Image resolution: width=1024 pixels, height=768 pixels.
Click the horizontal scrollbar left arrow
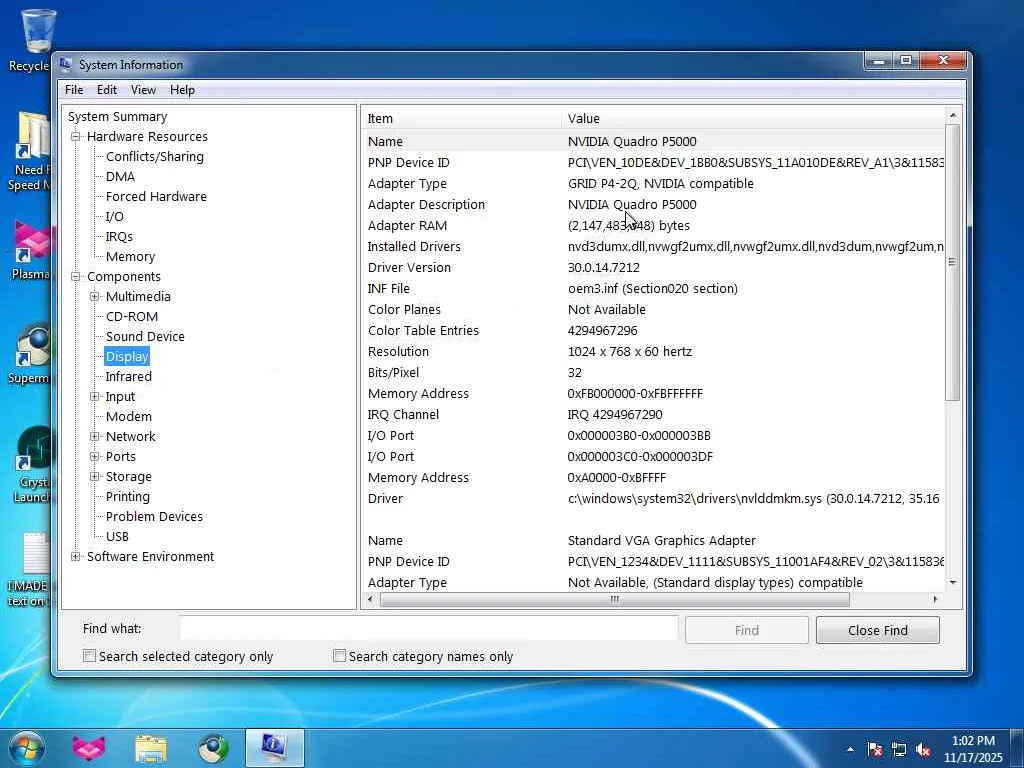(370, 599)
